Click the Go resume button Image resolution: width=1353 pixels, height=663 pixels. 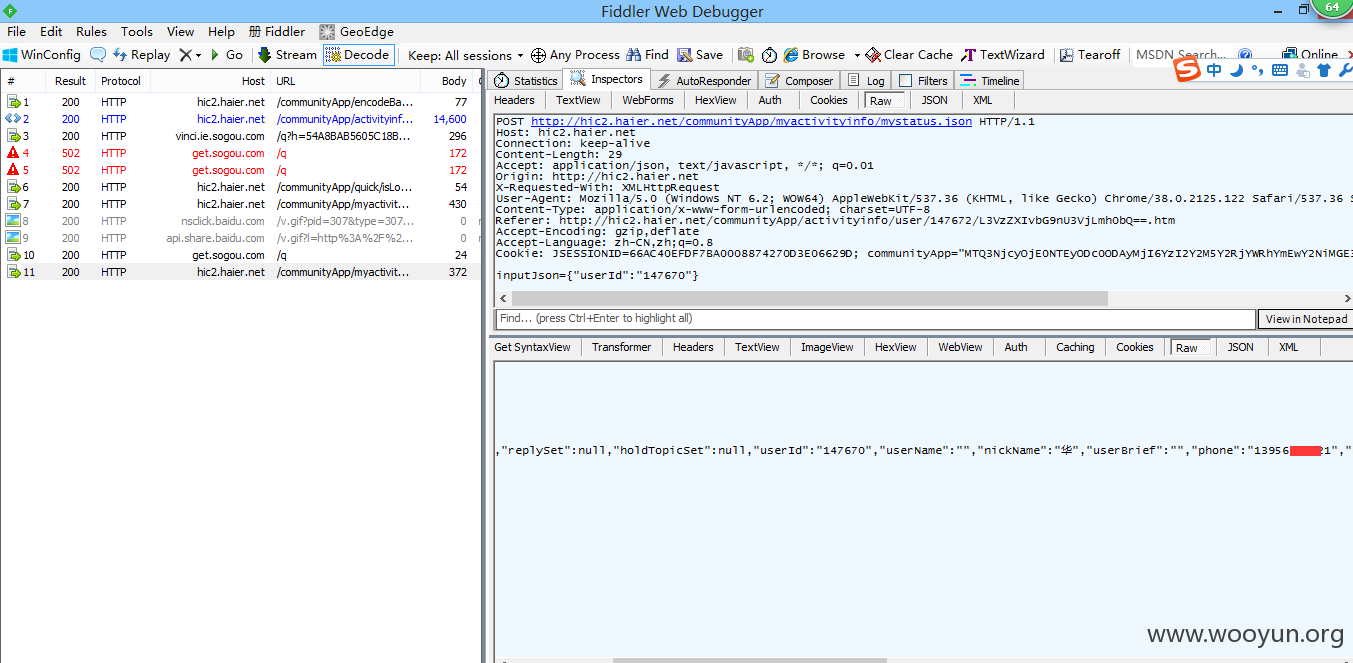[226, 55]
